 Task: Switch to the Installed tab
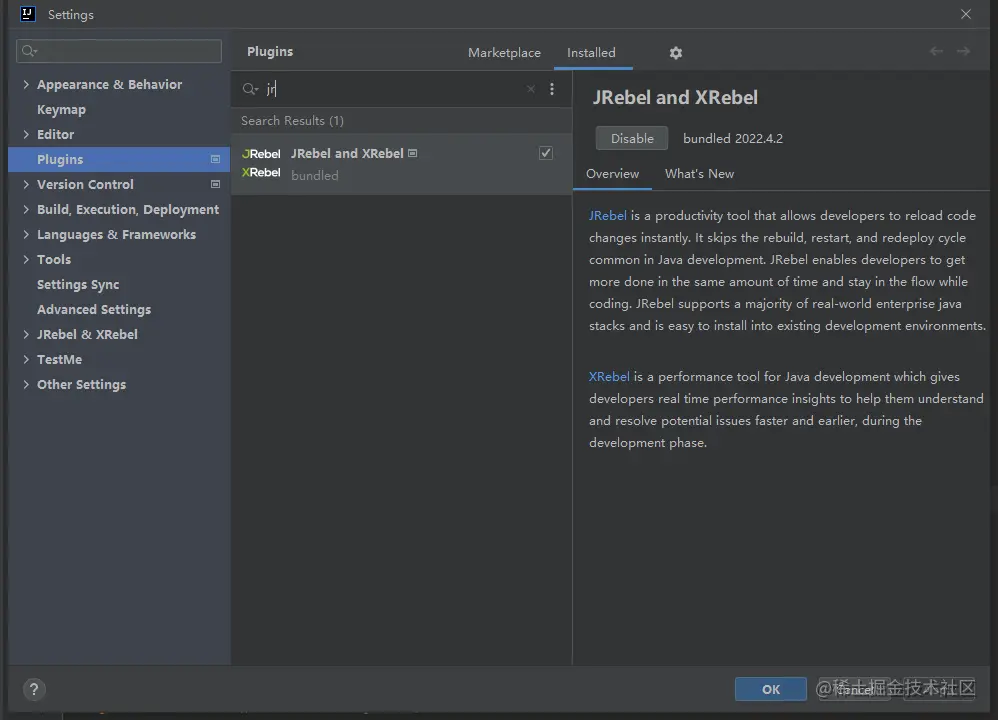click(591, 53)
